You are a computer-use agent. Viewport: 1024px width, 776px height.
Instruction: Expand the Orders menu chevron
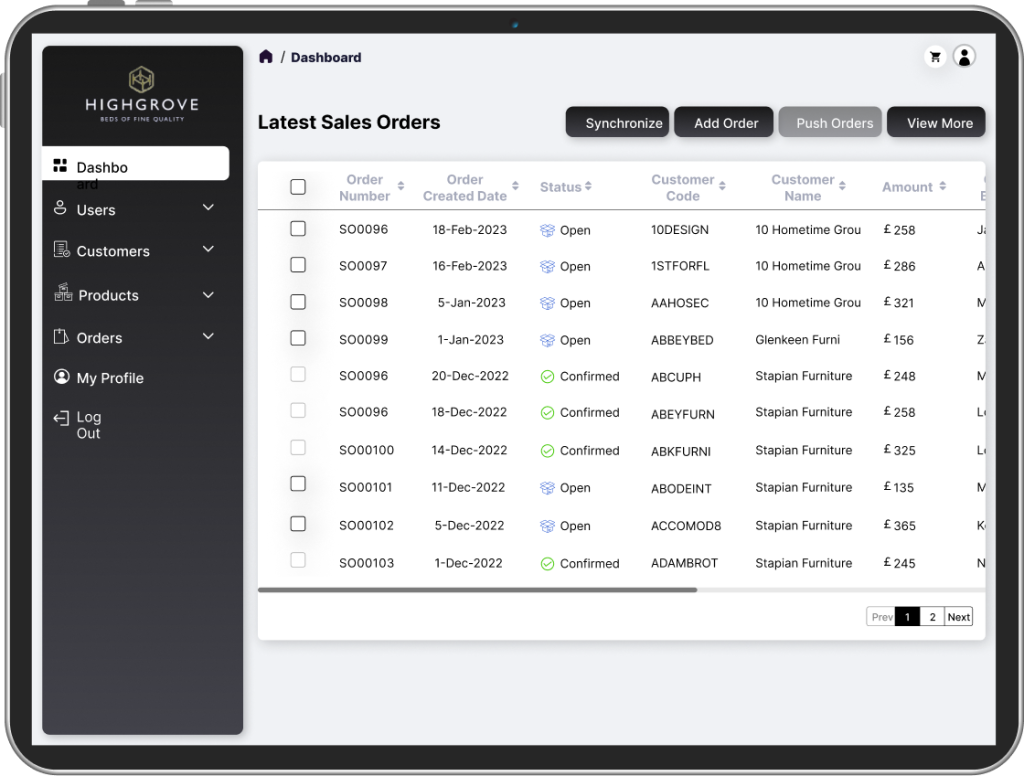point(208,336)
